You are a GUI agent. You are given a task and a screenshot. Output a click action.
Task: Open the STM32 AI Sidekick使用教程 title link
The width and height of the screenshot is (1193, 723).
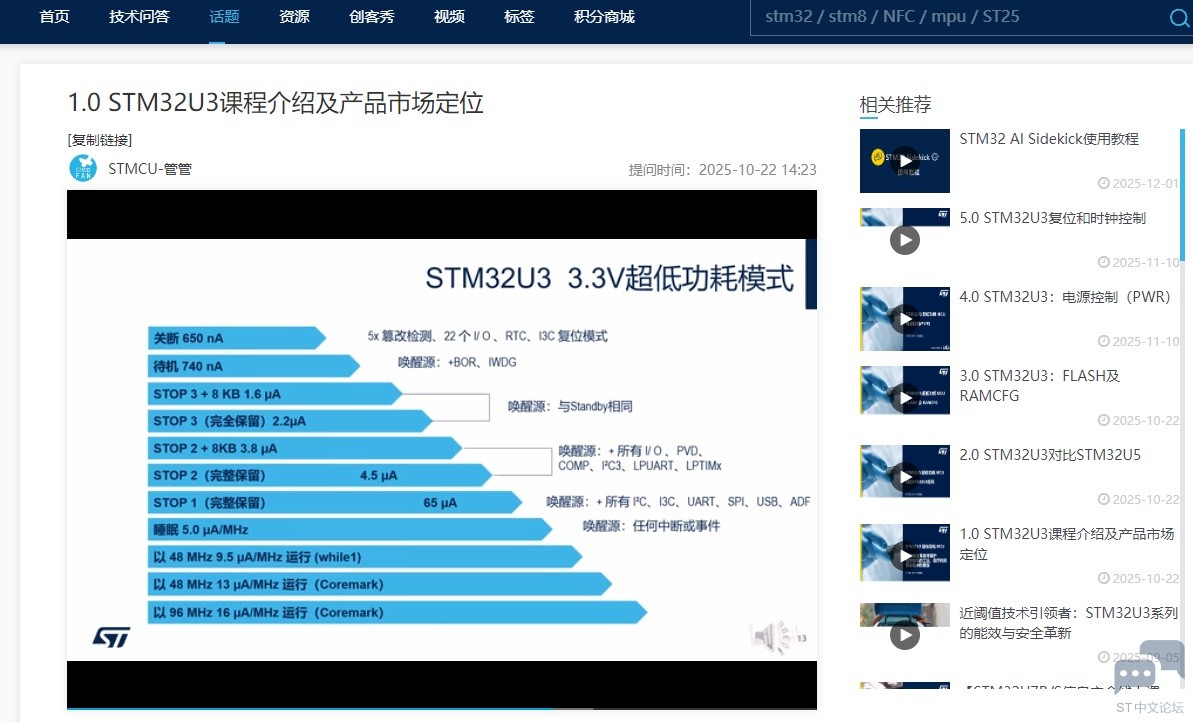(x=1048, y=139)
